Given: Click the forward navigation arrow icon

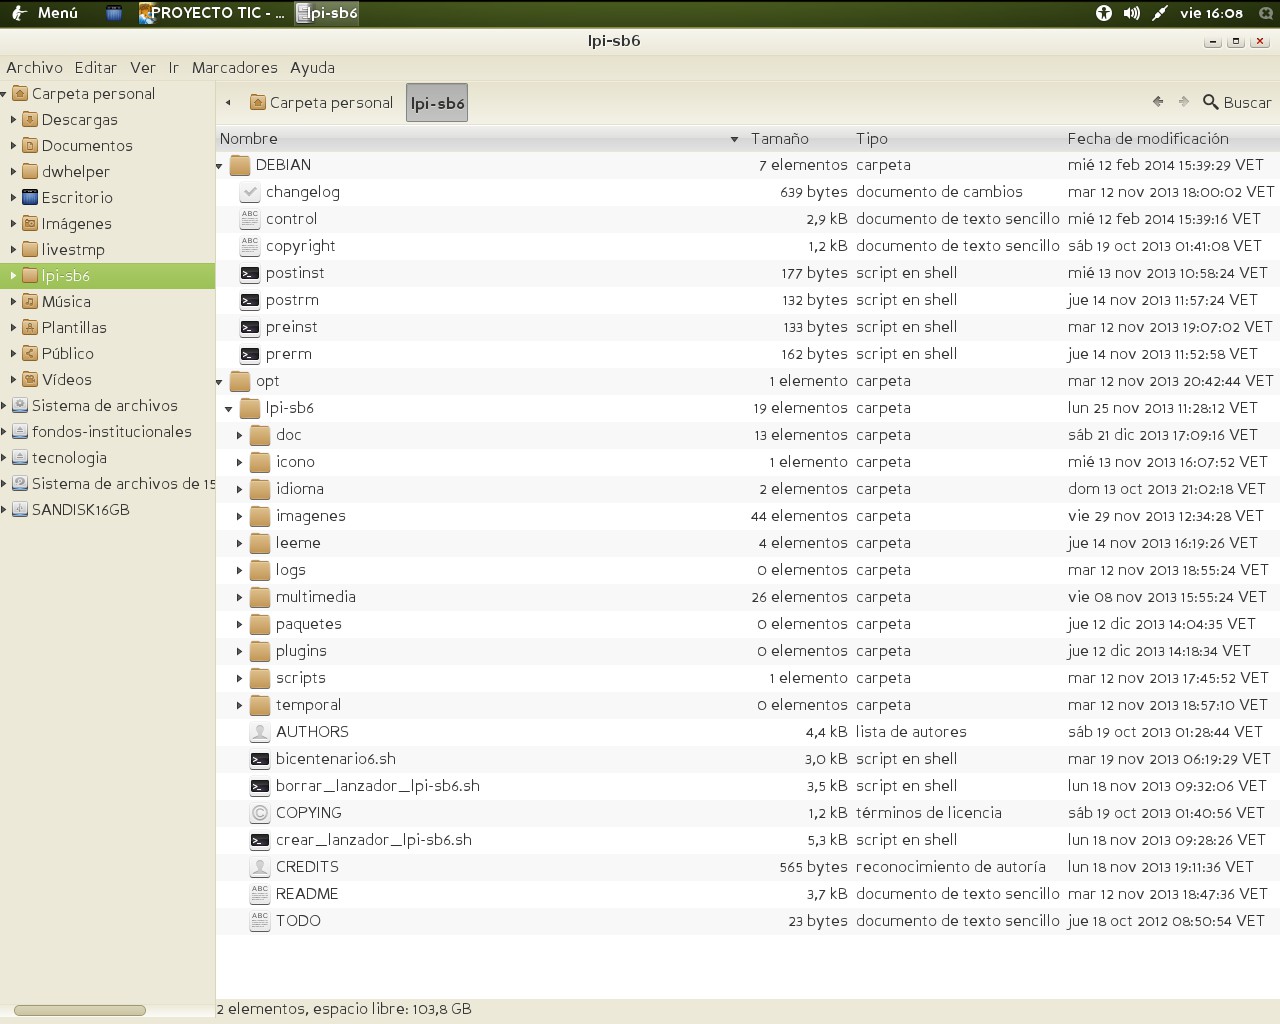Looking at the screenshot, I should (1184, 102).
